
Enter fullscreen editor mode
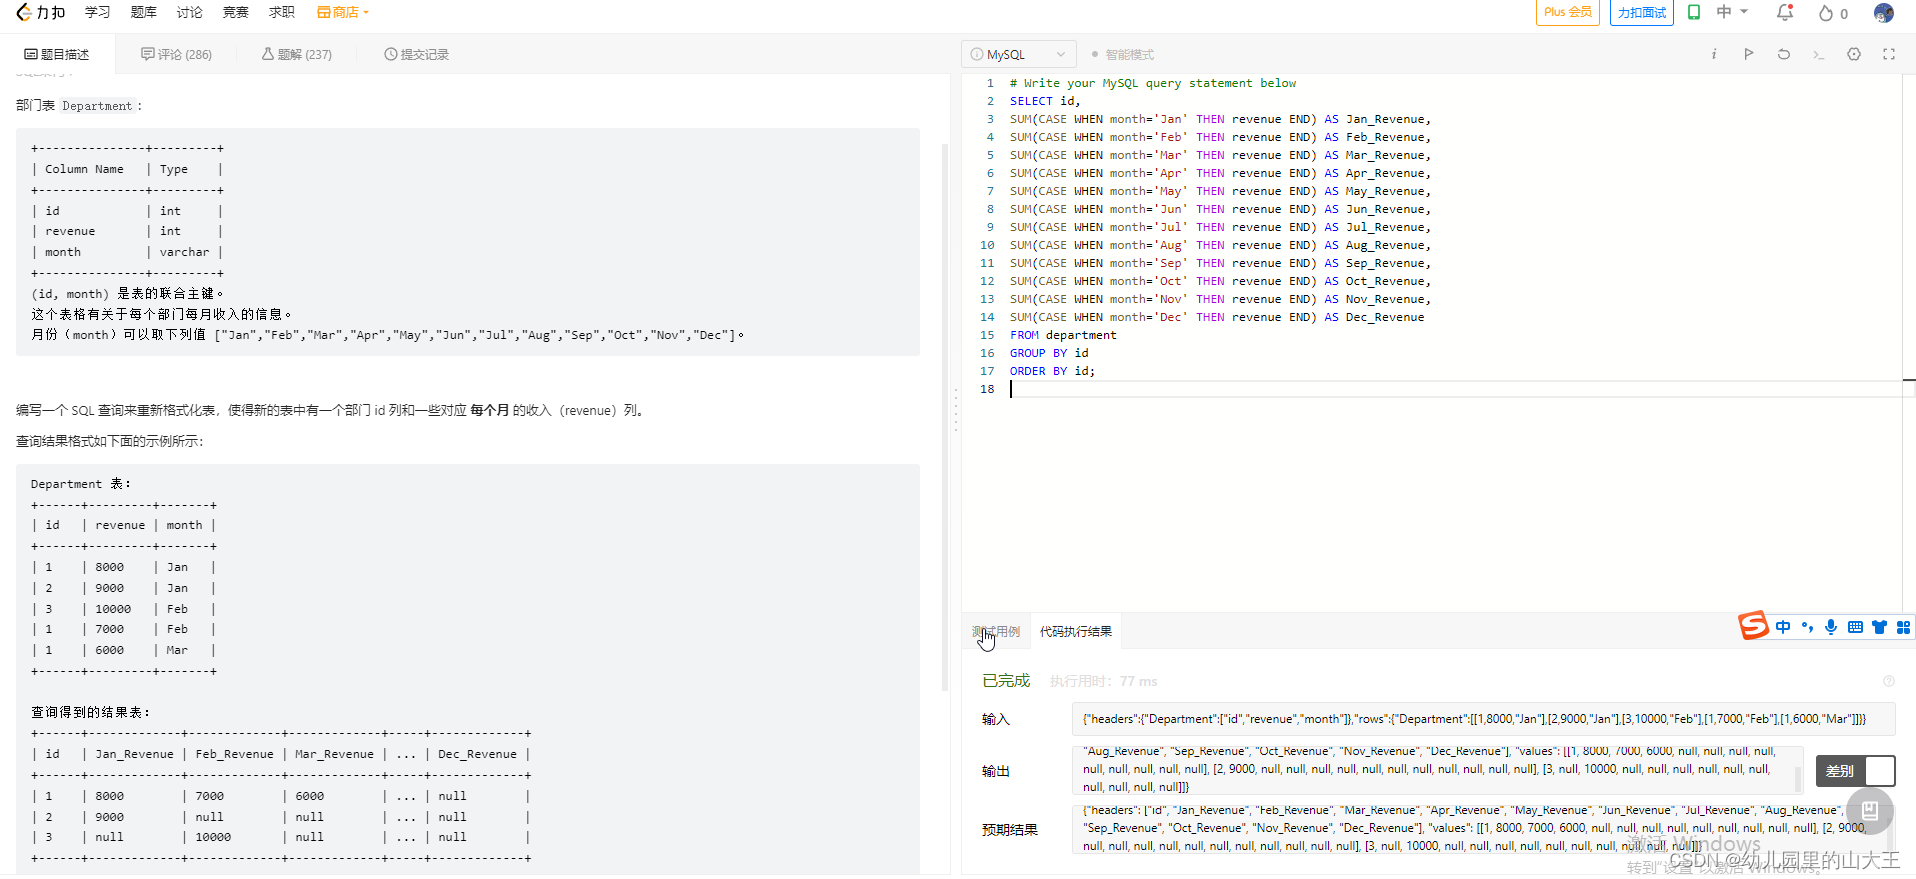click(1889, 54)
